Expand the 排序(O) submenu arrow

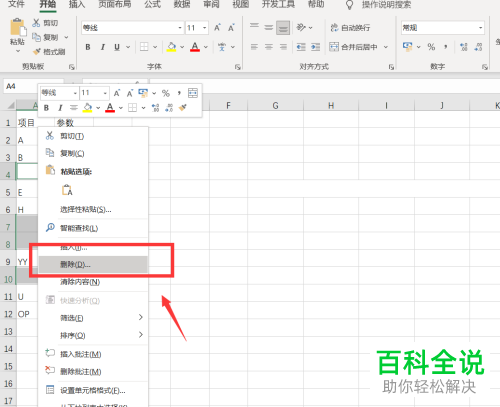141,334
